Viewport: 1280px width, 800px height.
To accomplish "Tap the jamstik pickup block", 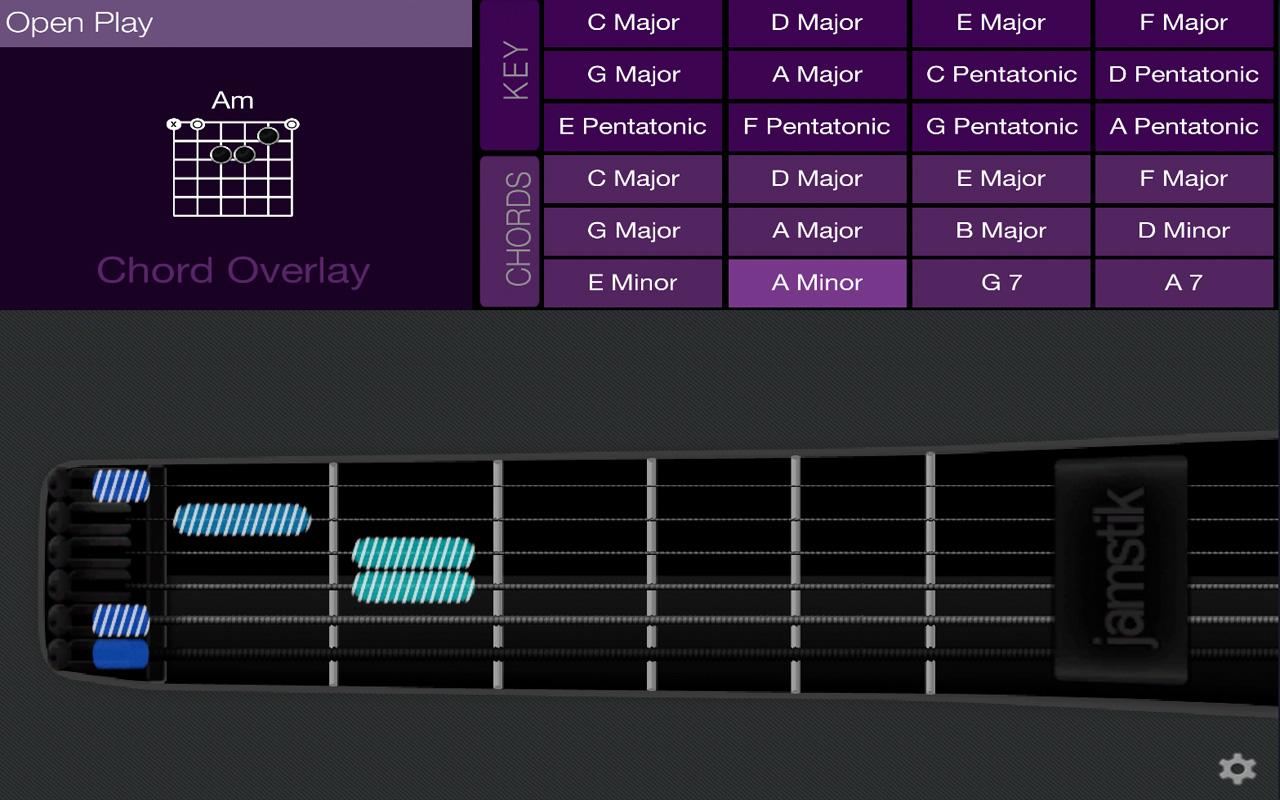I will [1121, 568].
